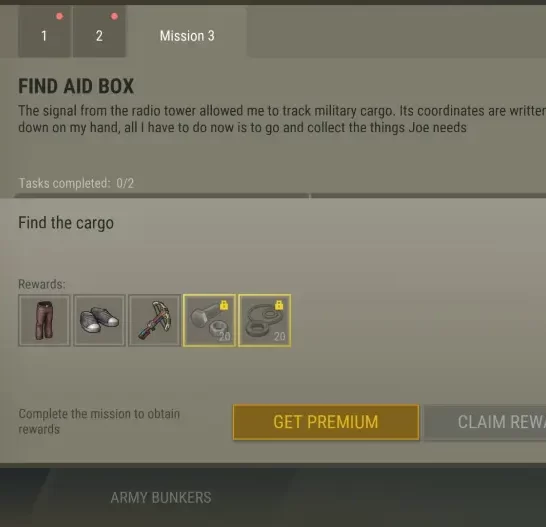
Task: Tap the padlock on the rubber rings reward
Action: click(279, 305)
